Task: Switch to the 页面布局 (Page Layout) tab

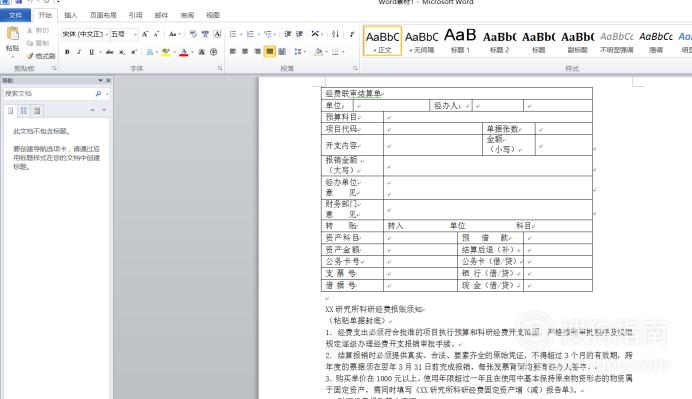Action: 103,15
